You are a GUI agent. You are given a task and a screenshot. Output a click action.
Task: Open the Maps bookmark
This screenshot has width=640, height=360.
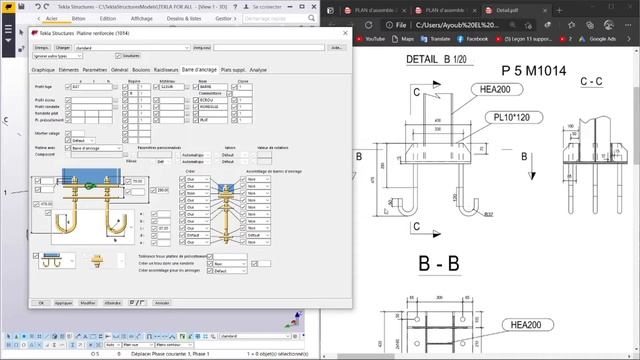coord(402,39)
